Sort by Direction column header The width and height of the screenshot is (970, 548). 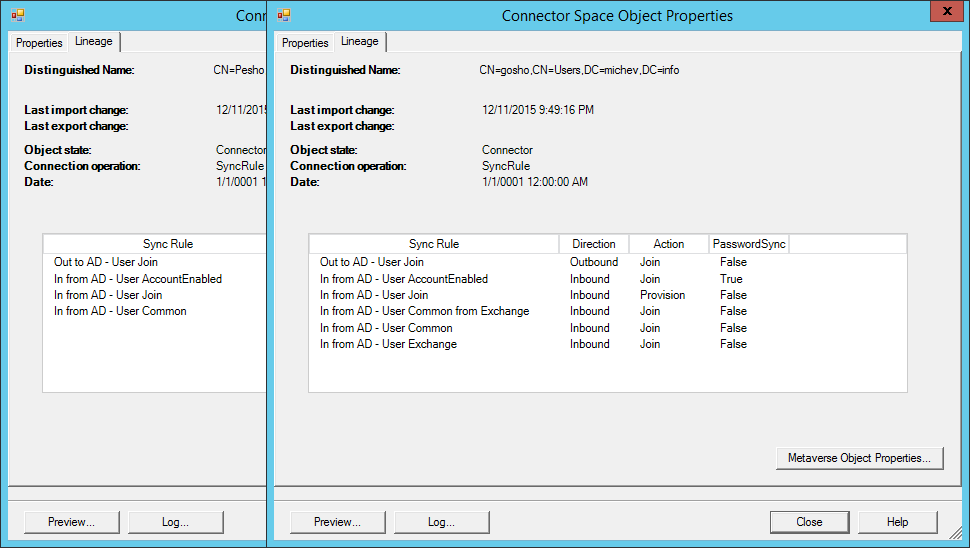(594, 244)
